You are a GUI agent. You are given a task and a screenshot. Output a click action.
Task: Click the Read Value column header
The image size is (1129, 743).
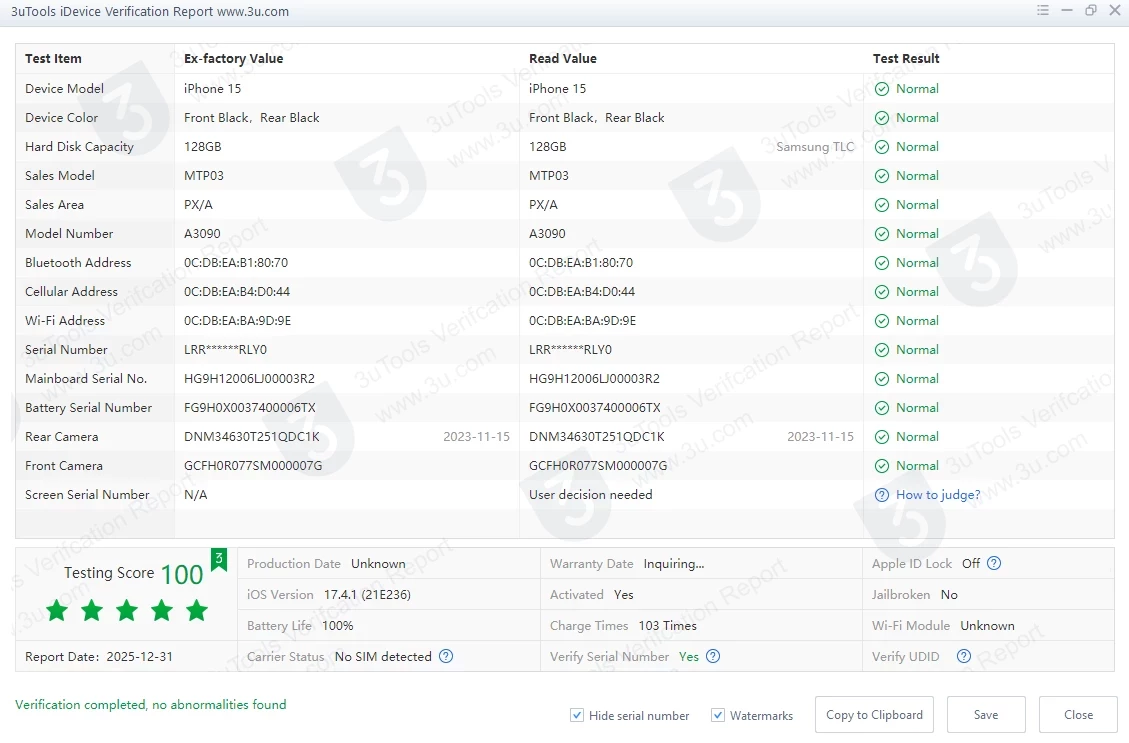click(562, 59)
